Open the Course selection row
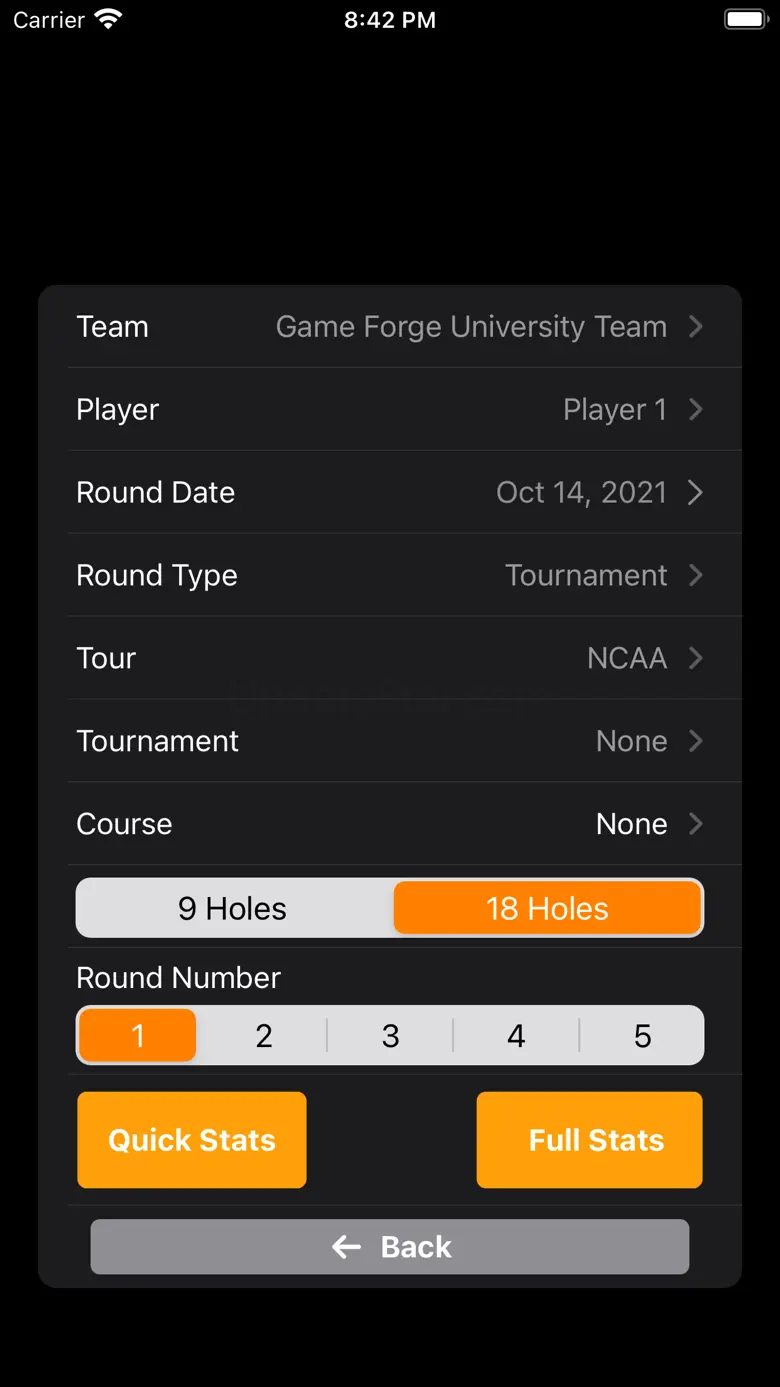Screen dimensions: 780x1387 (390, 824)
